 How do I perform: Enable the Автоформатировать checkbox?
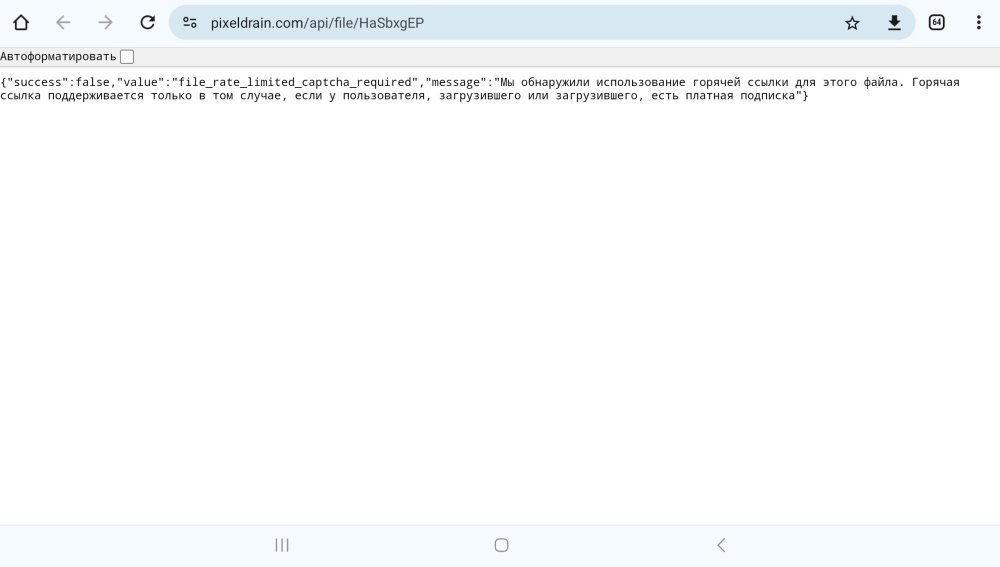point(127,57)
